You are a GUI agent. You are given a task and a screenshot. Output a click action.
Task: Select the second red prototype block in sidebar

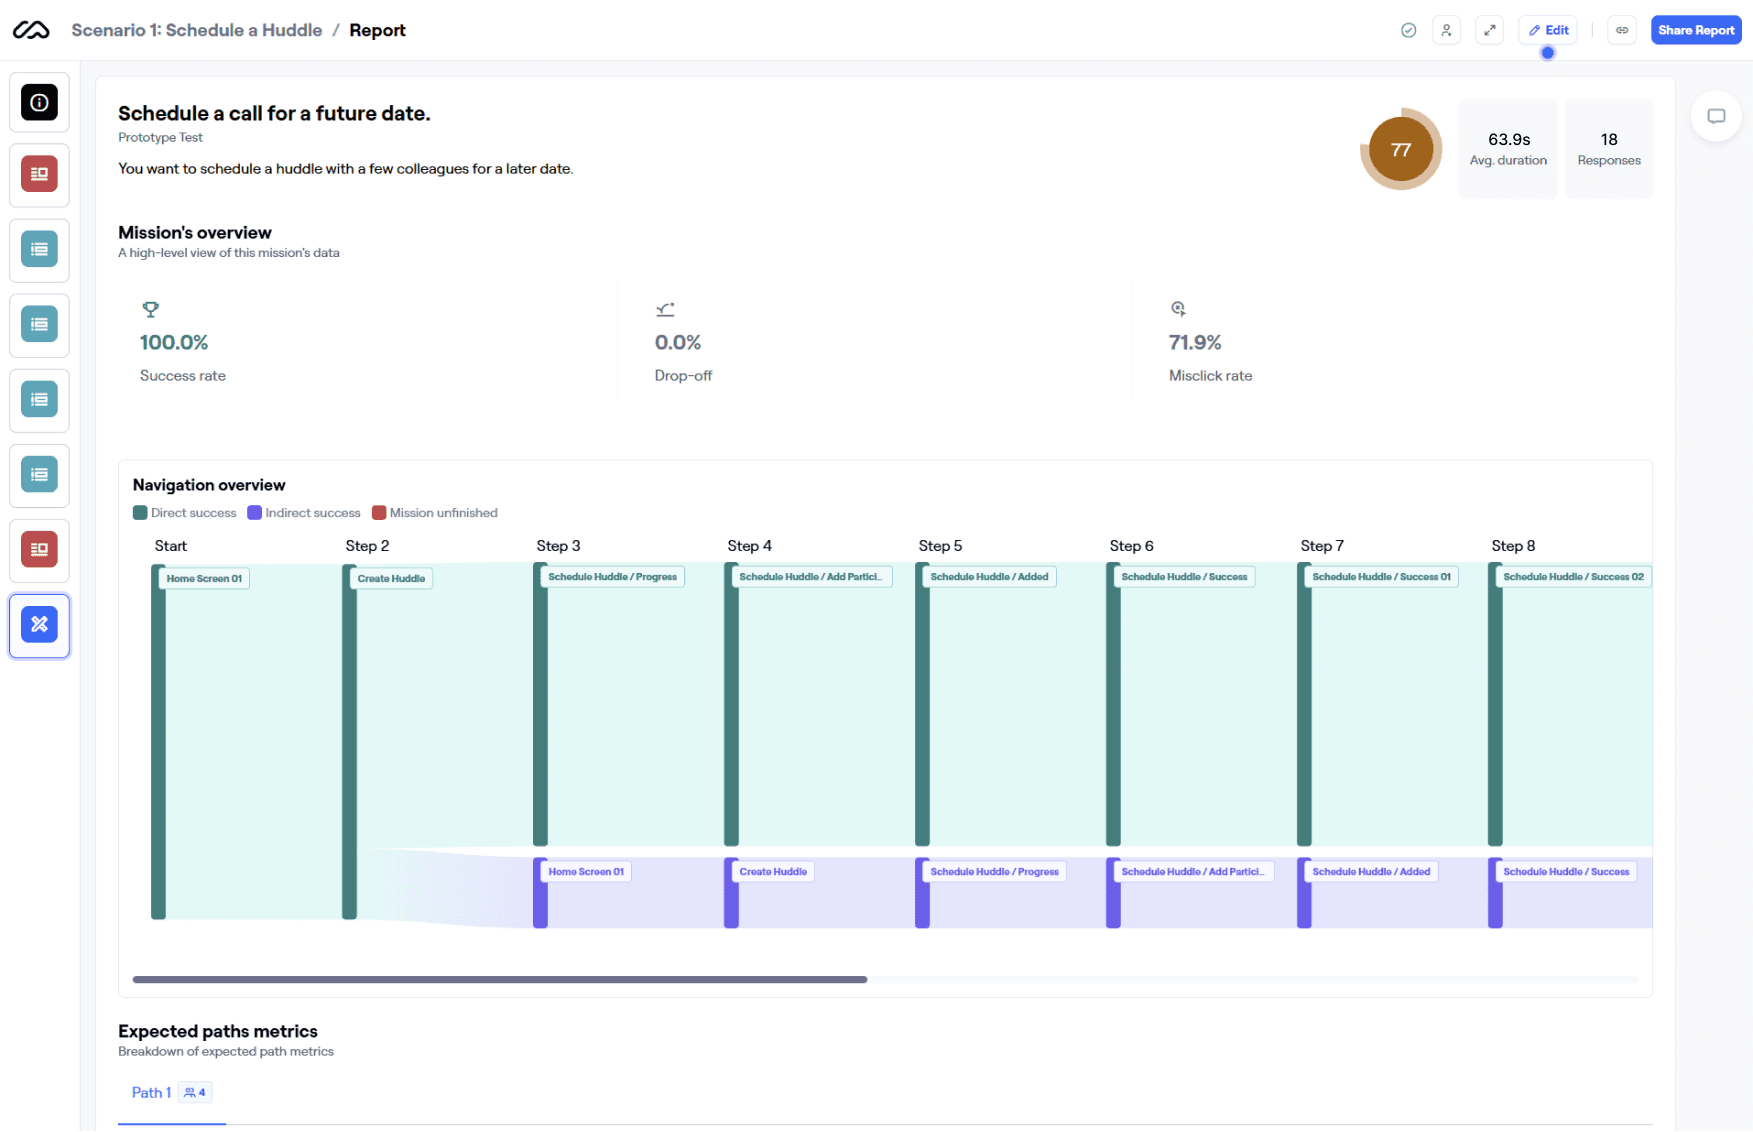pos(39,549)
